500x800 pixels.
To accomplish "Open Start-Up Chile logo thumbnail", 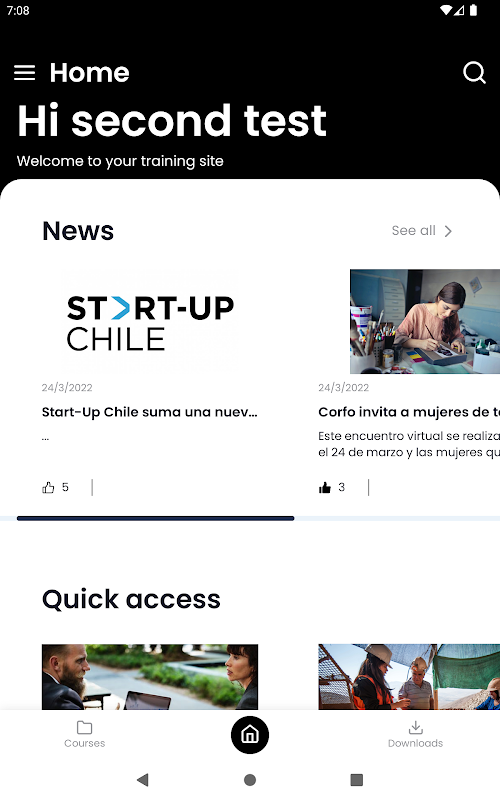I will point(149,321).
